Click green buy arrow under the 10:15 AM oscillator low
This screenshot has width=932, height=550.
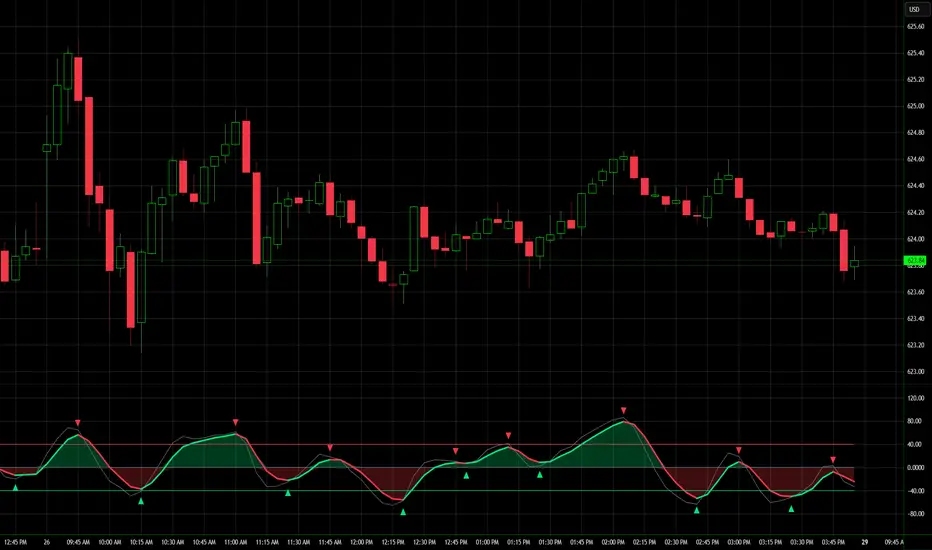click(141, 501)
